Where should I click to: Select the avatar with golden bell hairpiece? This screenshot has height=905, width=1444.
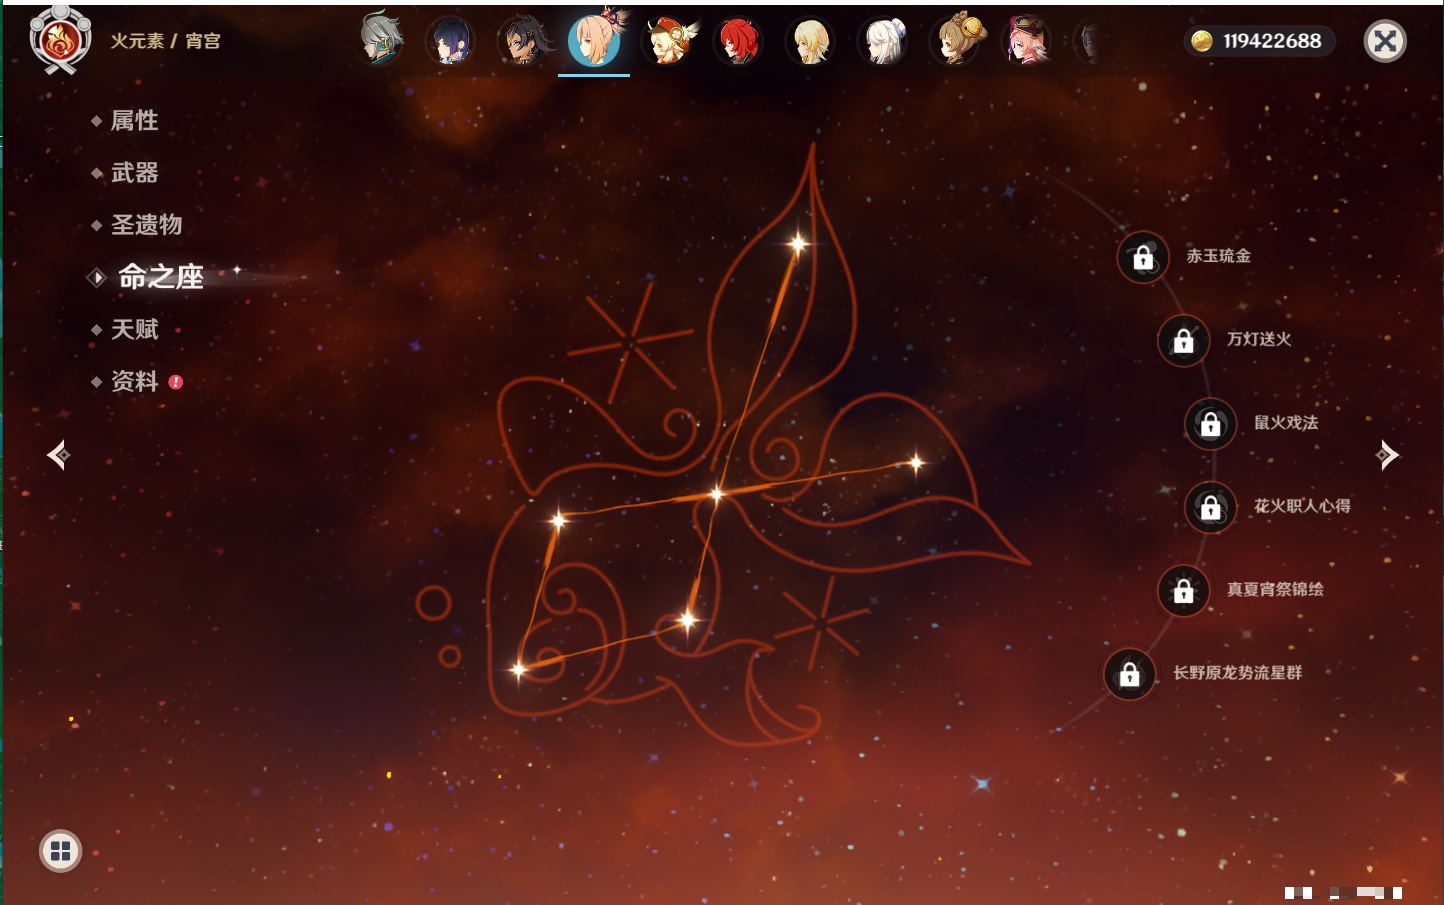pyautogui.click(x=956, y=40)
